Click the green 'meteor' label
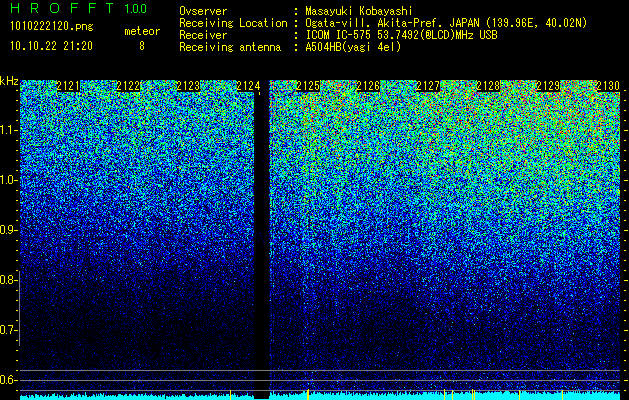629x400 pixels. pos(142,31)
